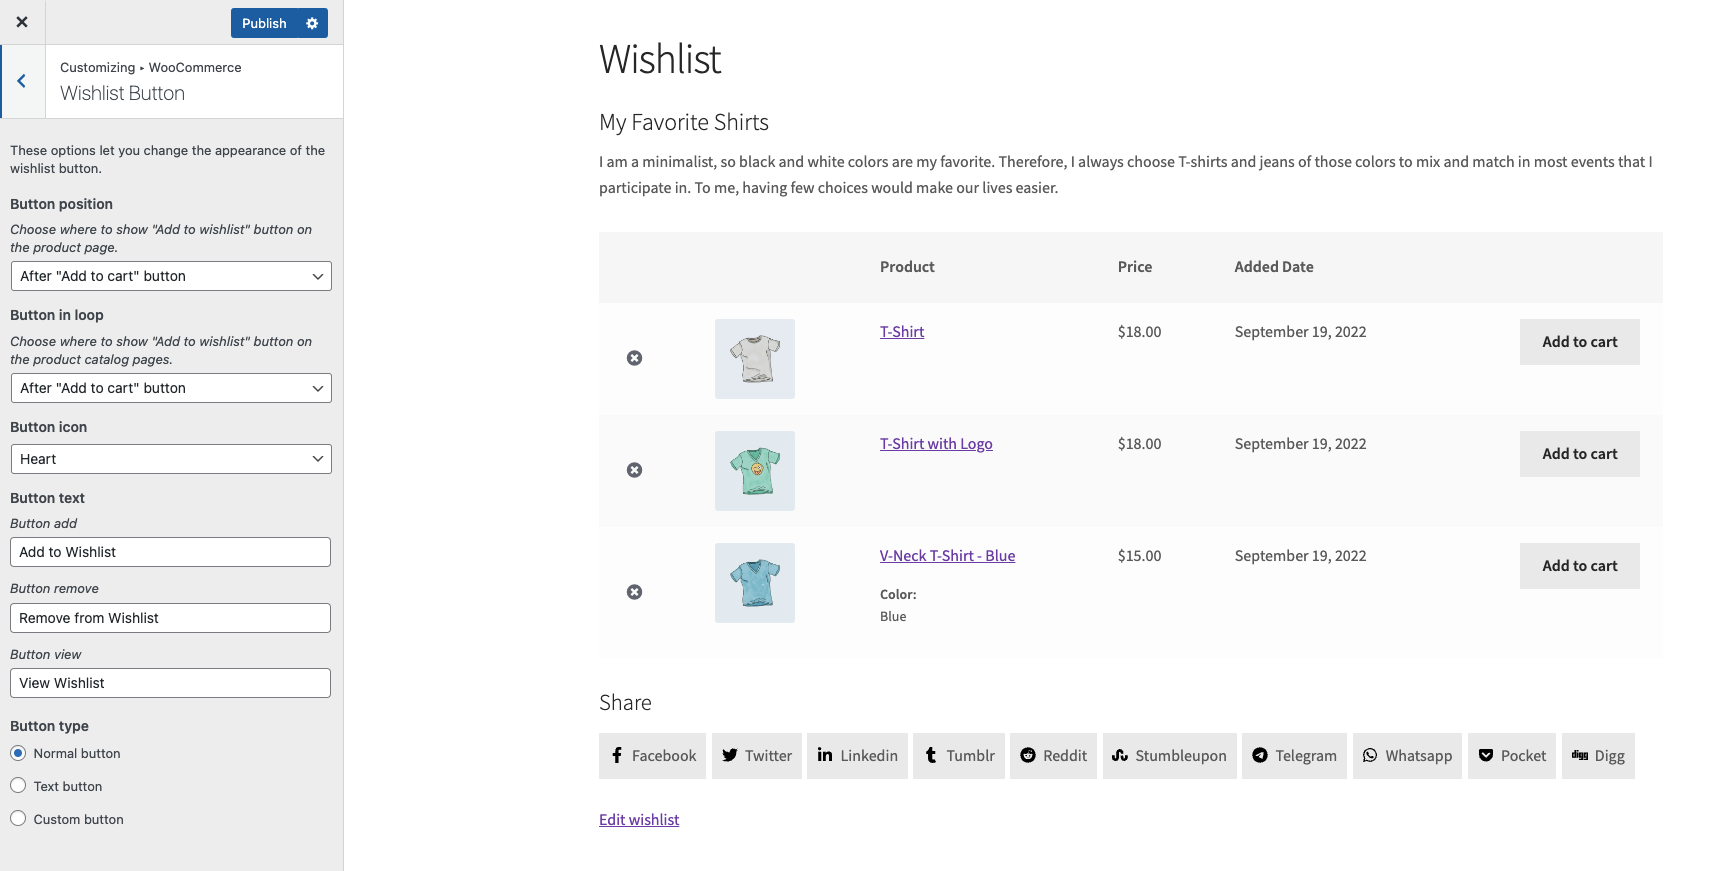Click the Button remove text field
Viewport: 1712px width, 871px height.
point(170,618)
